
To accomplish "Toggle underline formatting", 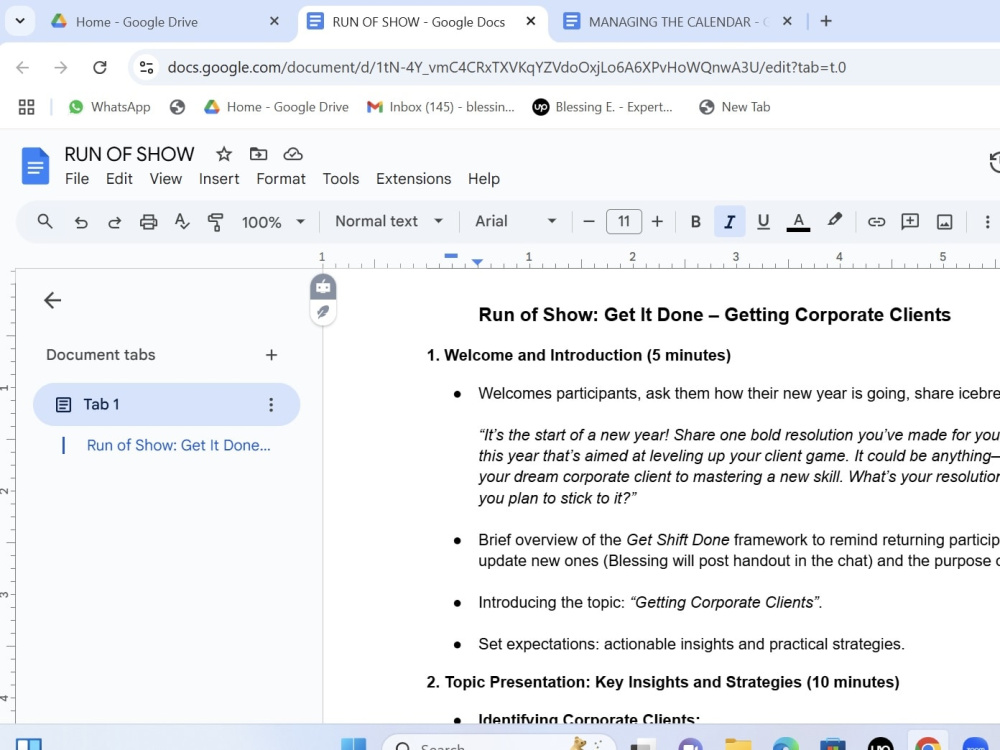I will (x=763, y=221).
